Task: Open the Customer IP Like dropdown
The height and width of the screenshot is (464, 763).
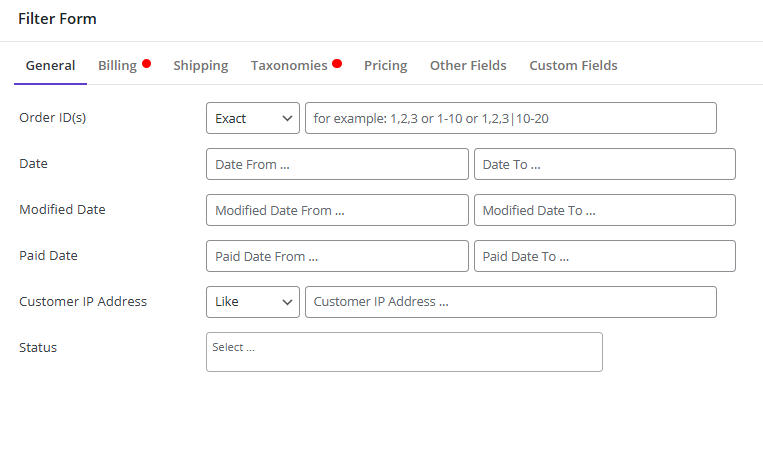Action: 253,302
